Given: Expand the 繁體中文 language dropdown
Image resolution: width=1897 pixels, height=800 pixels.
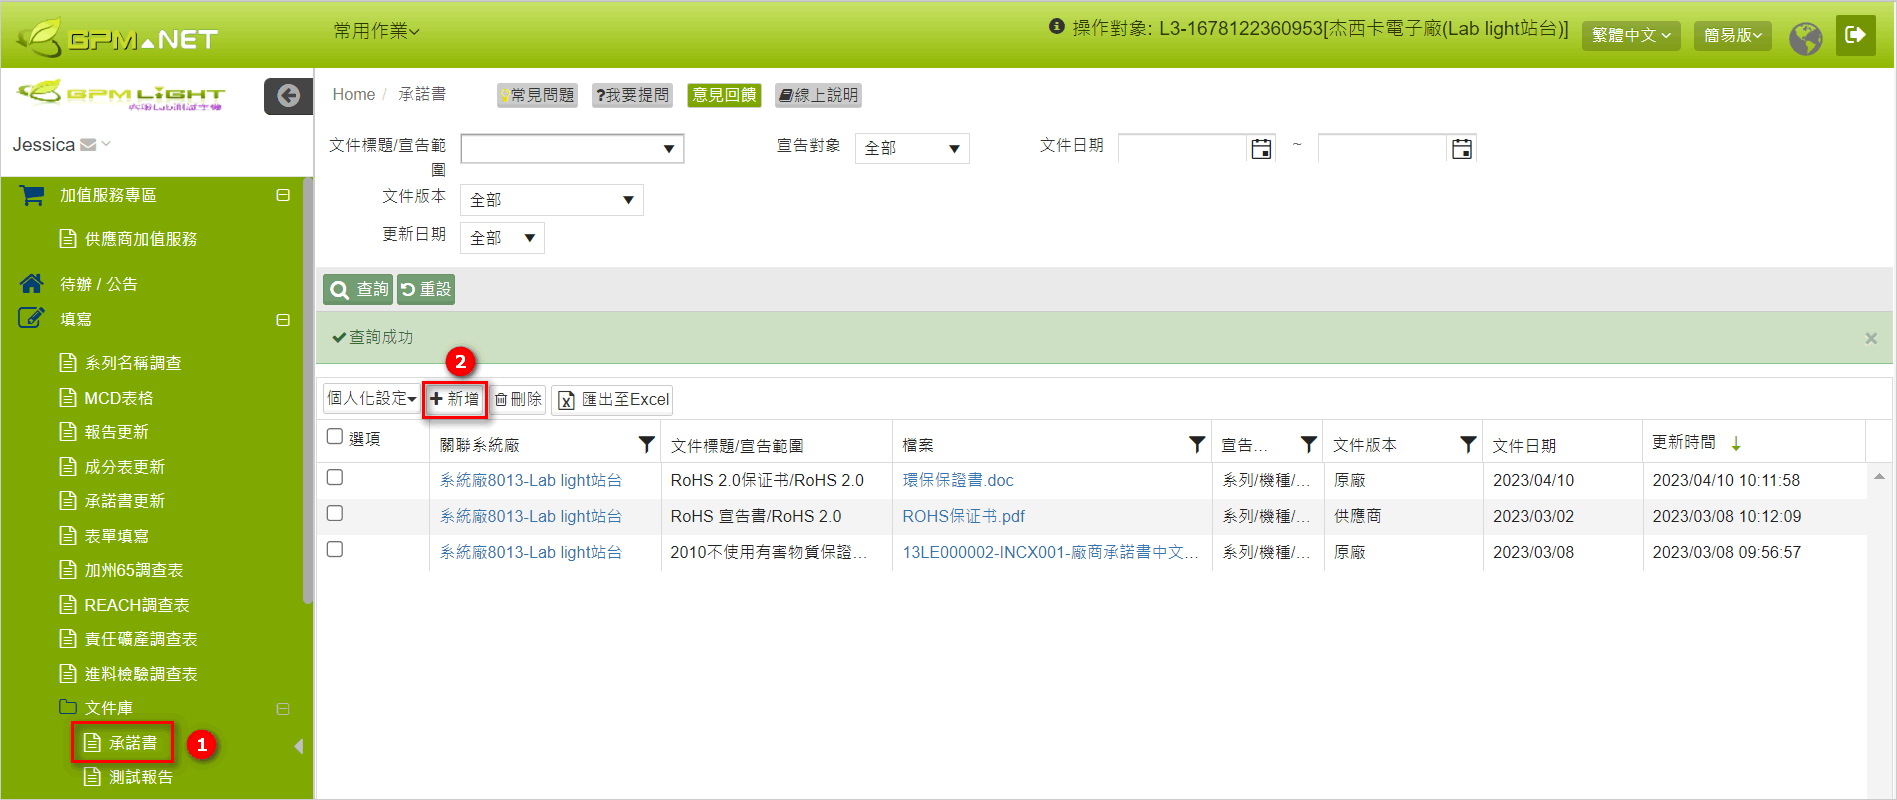Looking at the screenshot, I should click(1630, 35).
